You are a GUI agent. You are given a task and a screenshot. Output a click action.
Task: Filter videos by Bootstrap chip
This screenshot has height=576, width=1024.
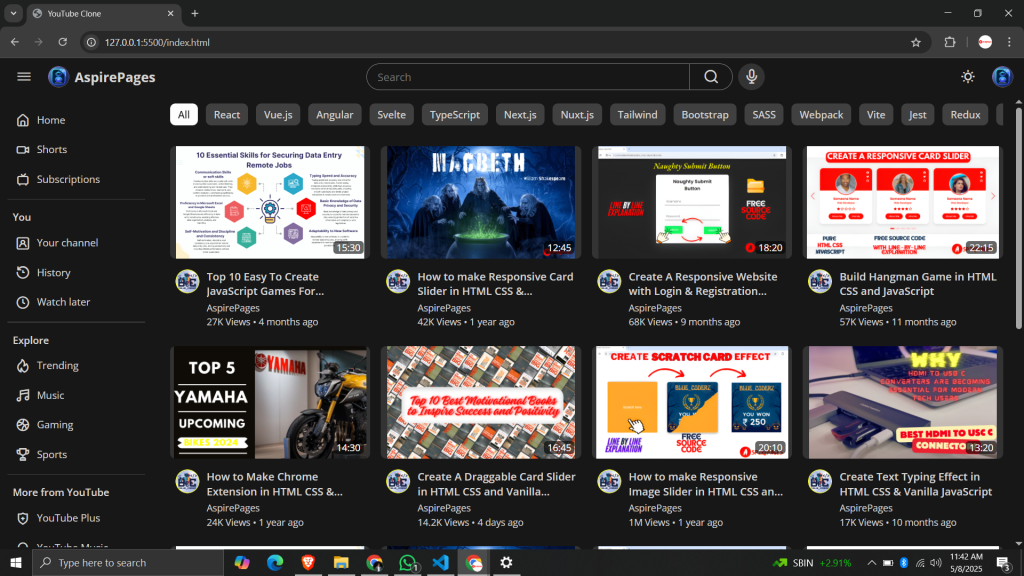click(x=705, y=114)
